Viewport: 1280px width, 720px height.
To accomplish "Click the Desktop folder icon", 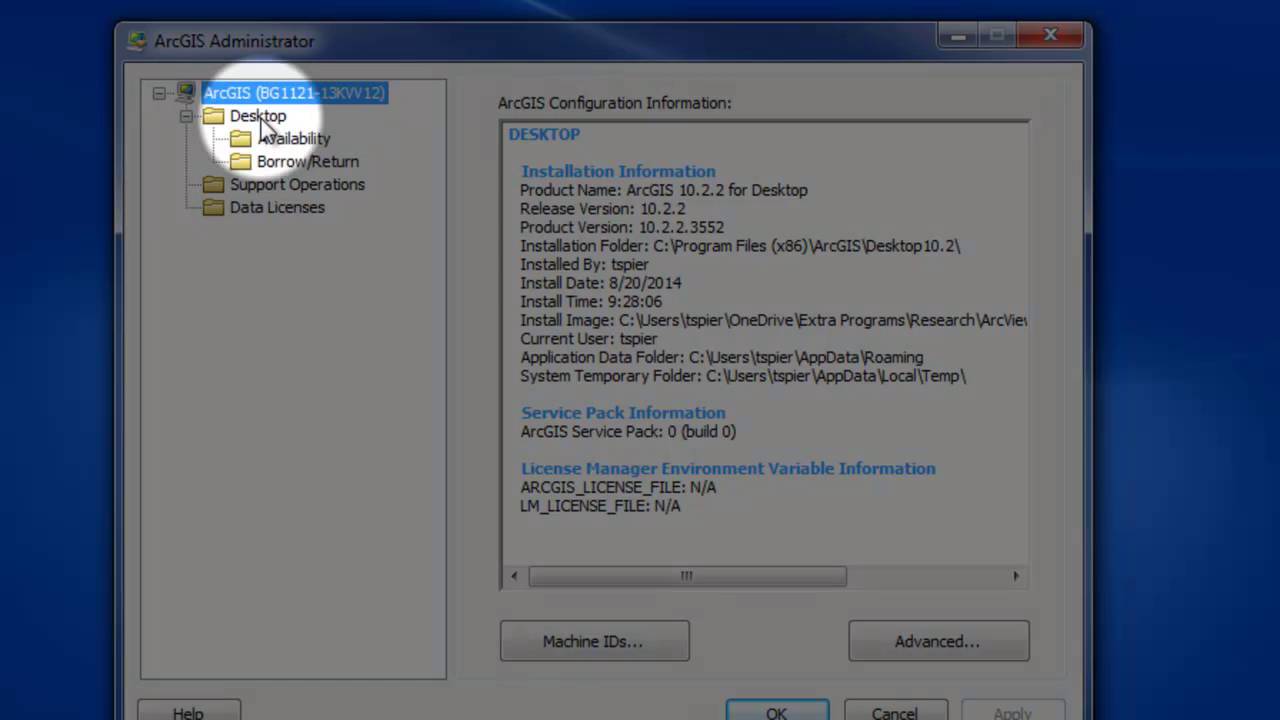I will (213, 116).
